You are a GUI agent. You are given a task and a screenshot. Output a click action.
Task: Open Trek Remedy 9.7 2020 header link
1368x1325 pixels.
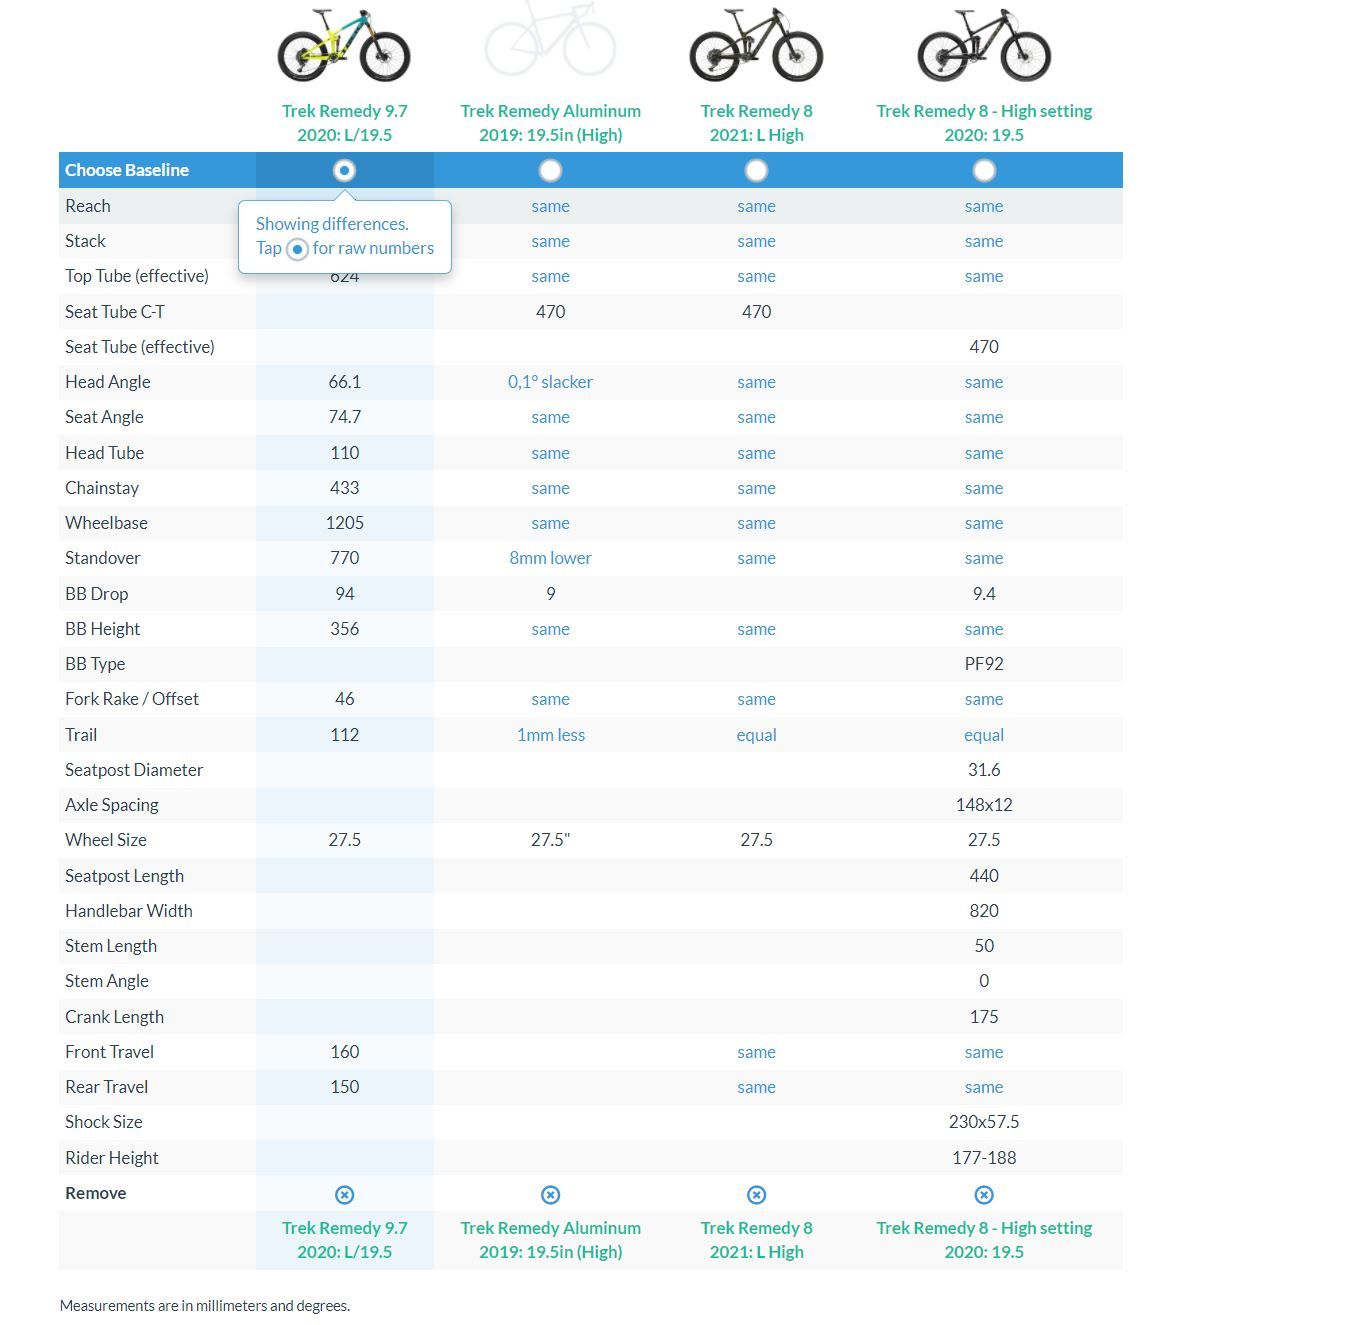[344, 123]
